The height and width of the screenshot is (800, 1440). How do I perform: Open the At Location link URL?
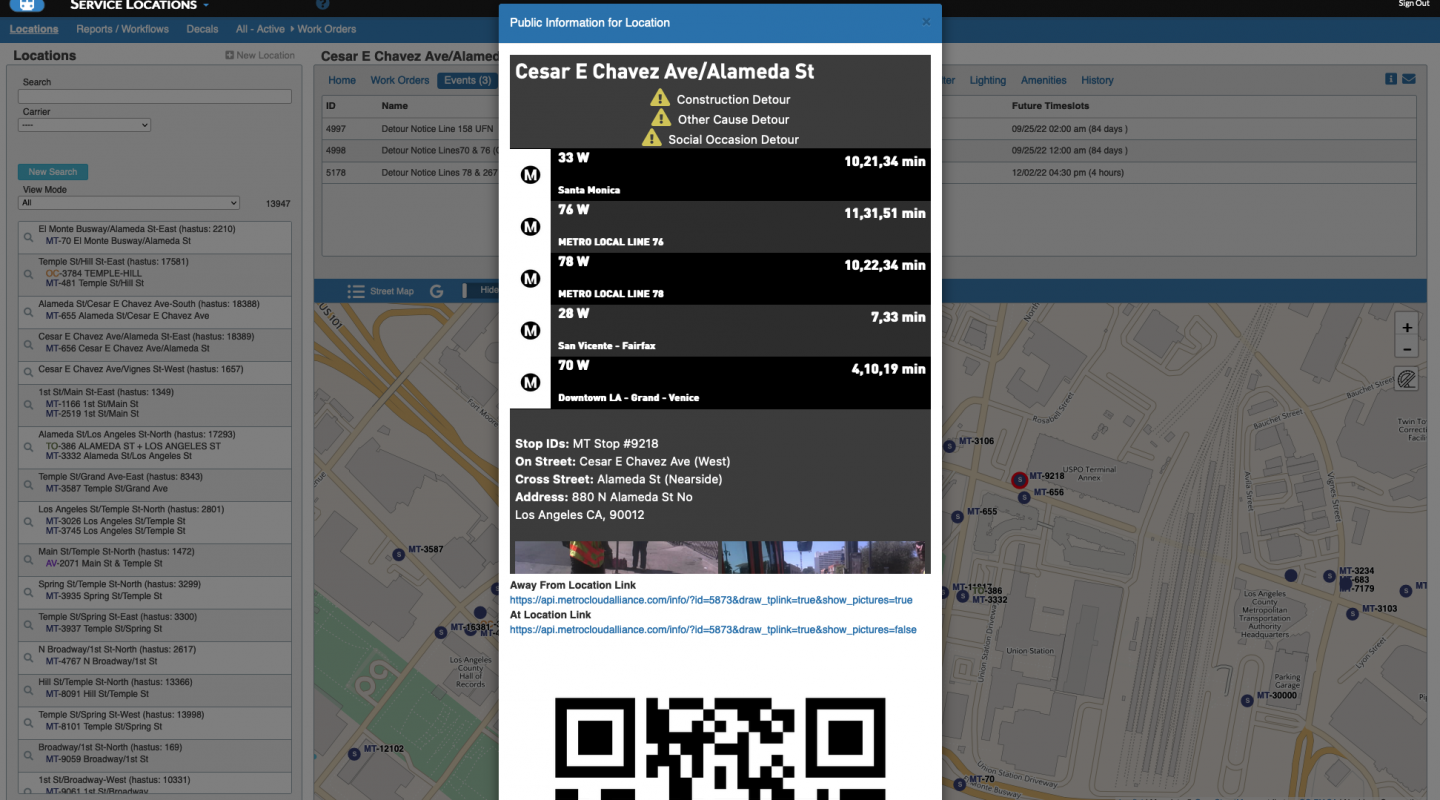[713, 630]
